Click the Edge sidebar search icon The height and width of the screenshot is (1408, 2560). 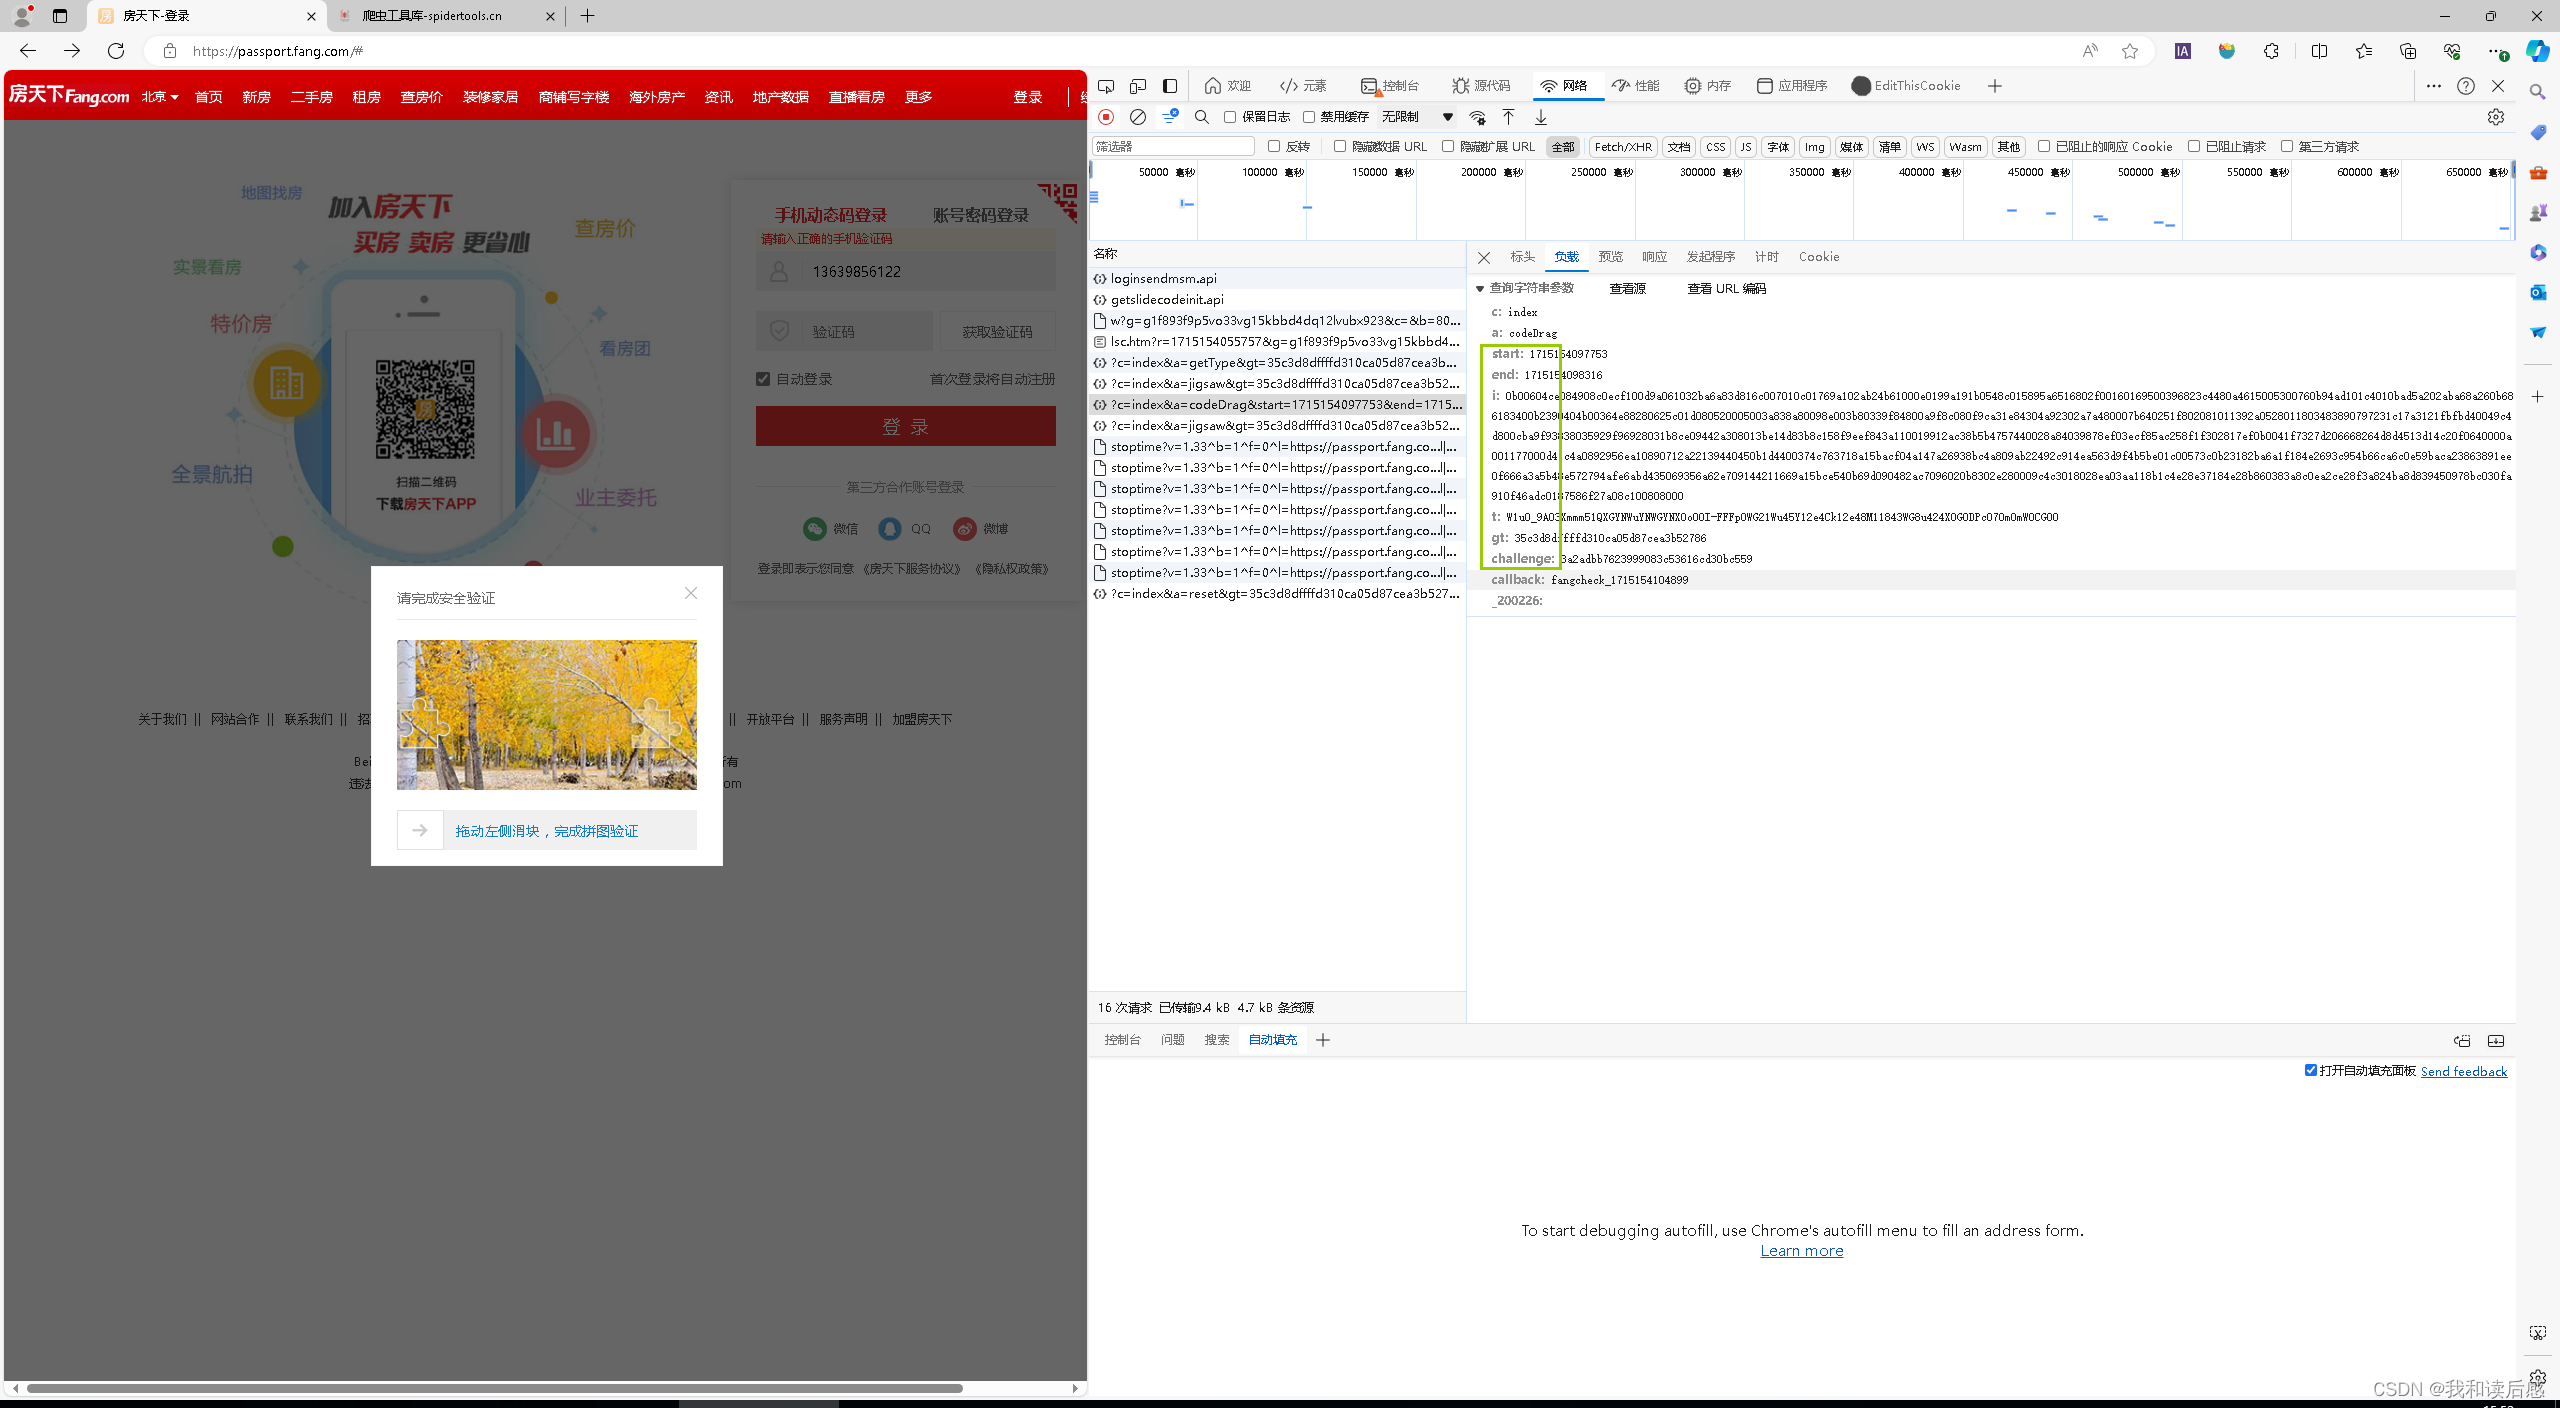2537,92
